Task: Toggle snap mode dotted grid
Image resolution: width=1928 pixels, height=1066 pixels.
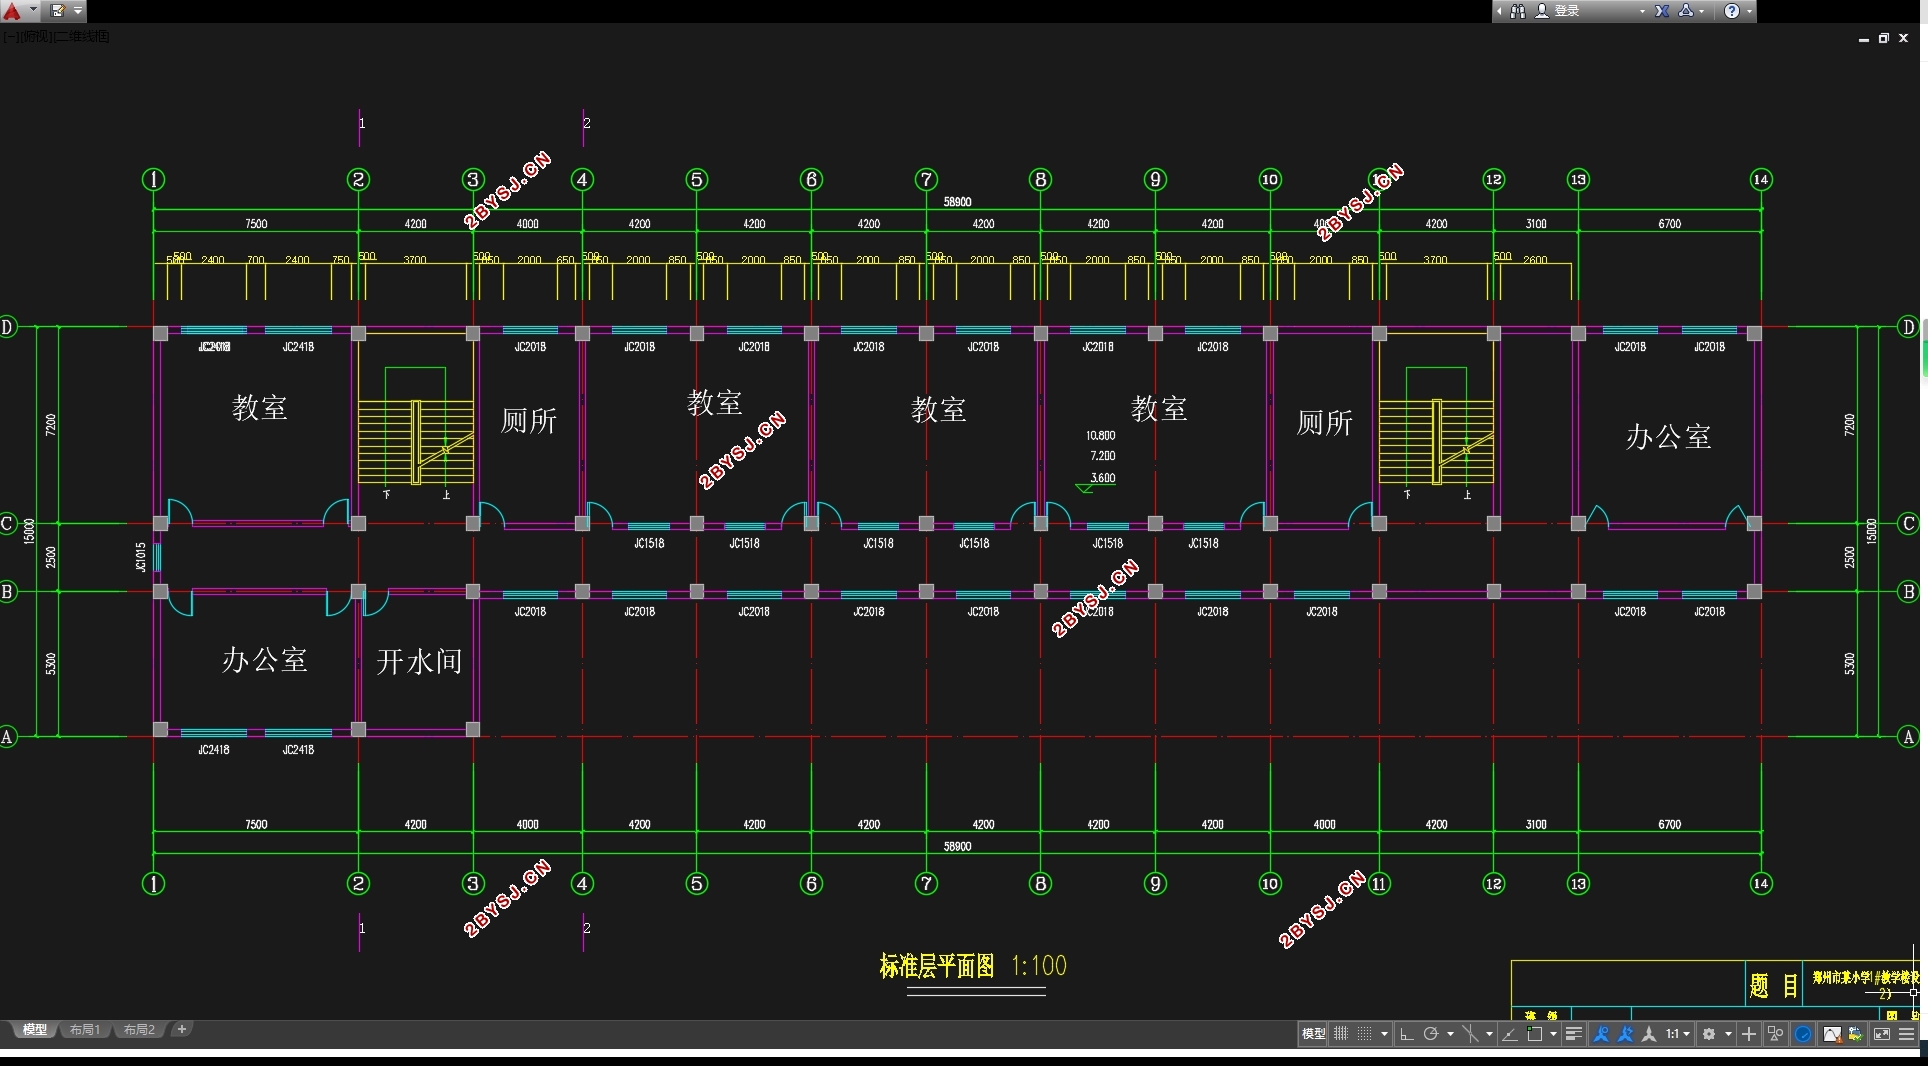Action: coord(1364,1034)
